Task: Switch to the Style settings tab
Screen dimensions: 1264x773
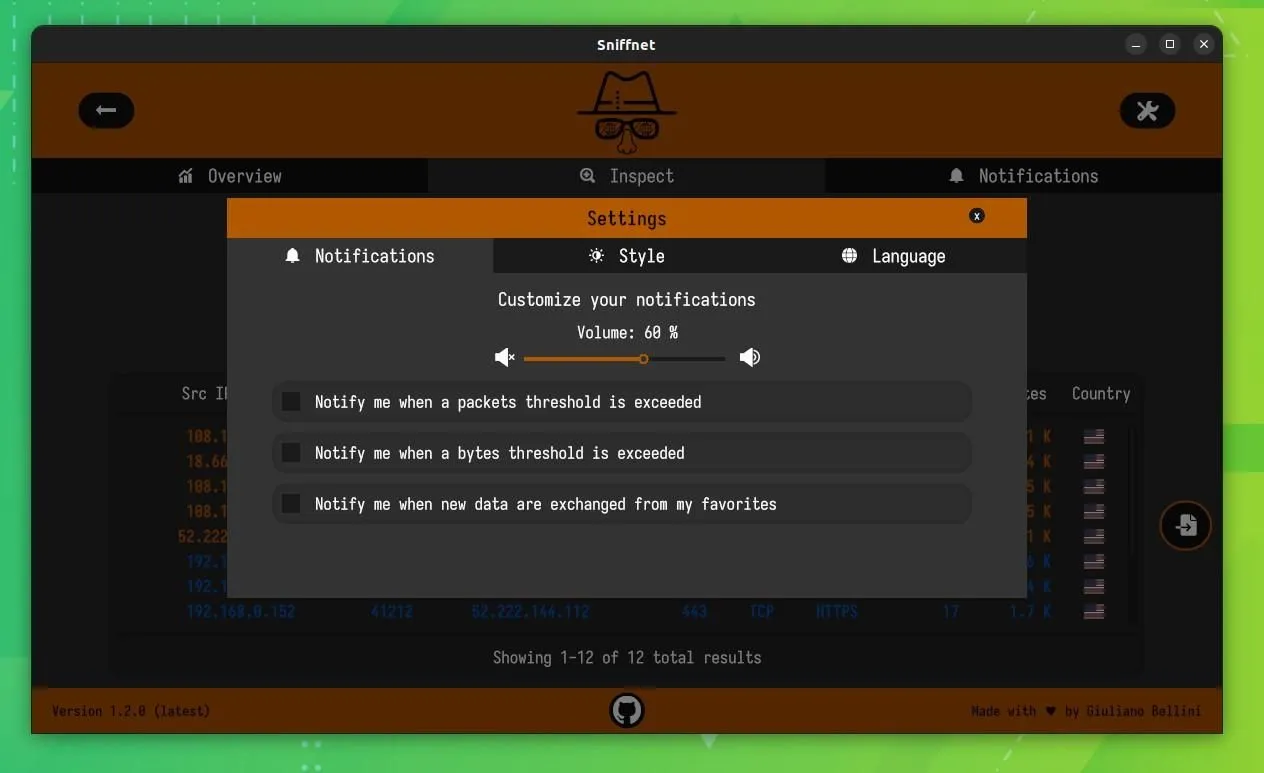Action: click(x=627, y=256)
